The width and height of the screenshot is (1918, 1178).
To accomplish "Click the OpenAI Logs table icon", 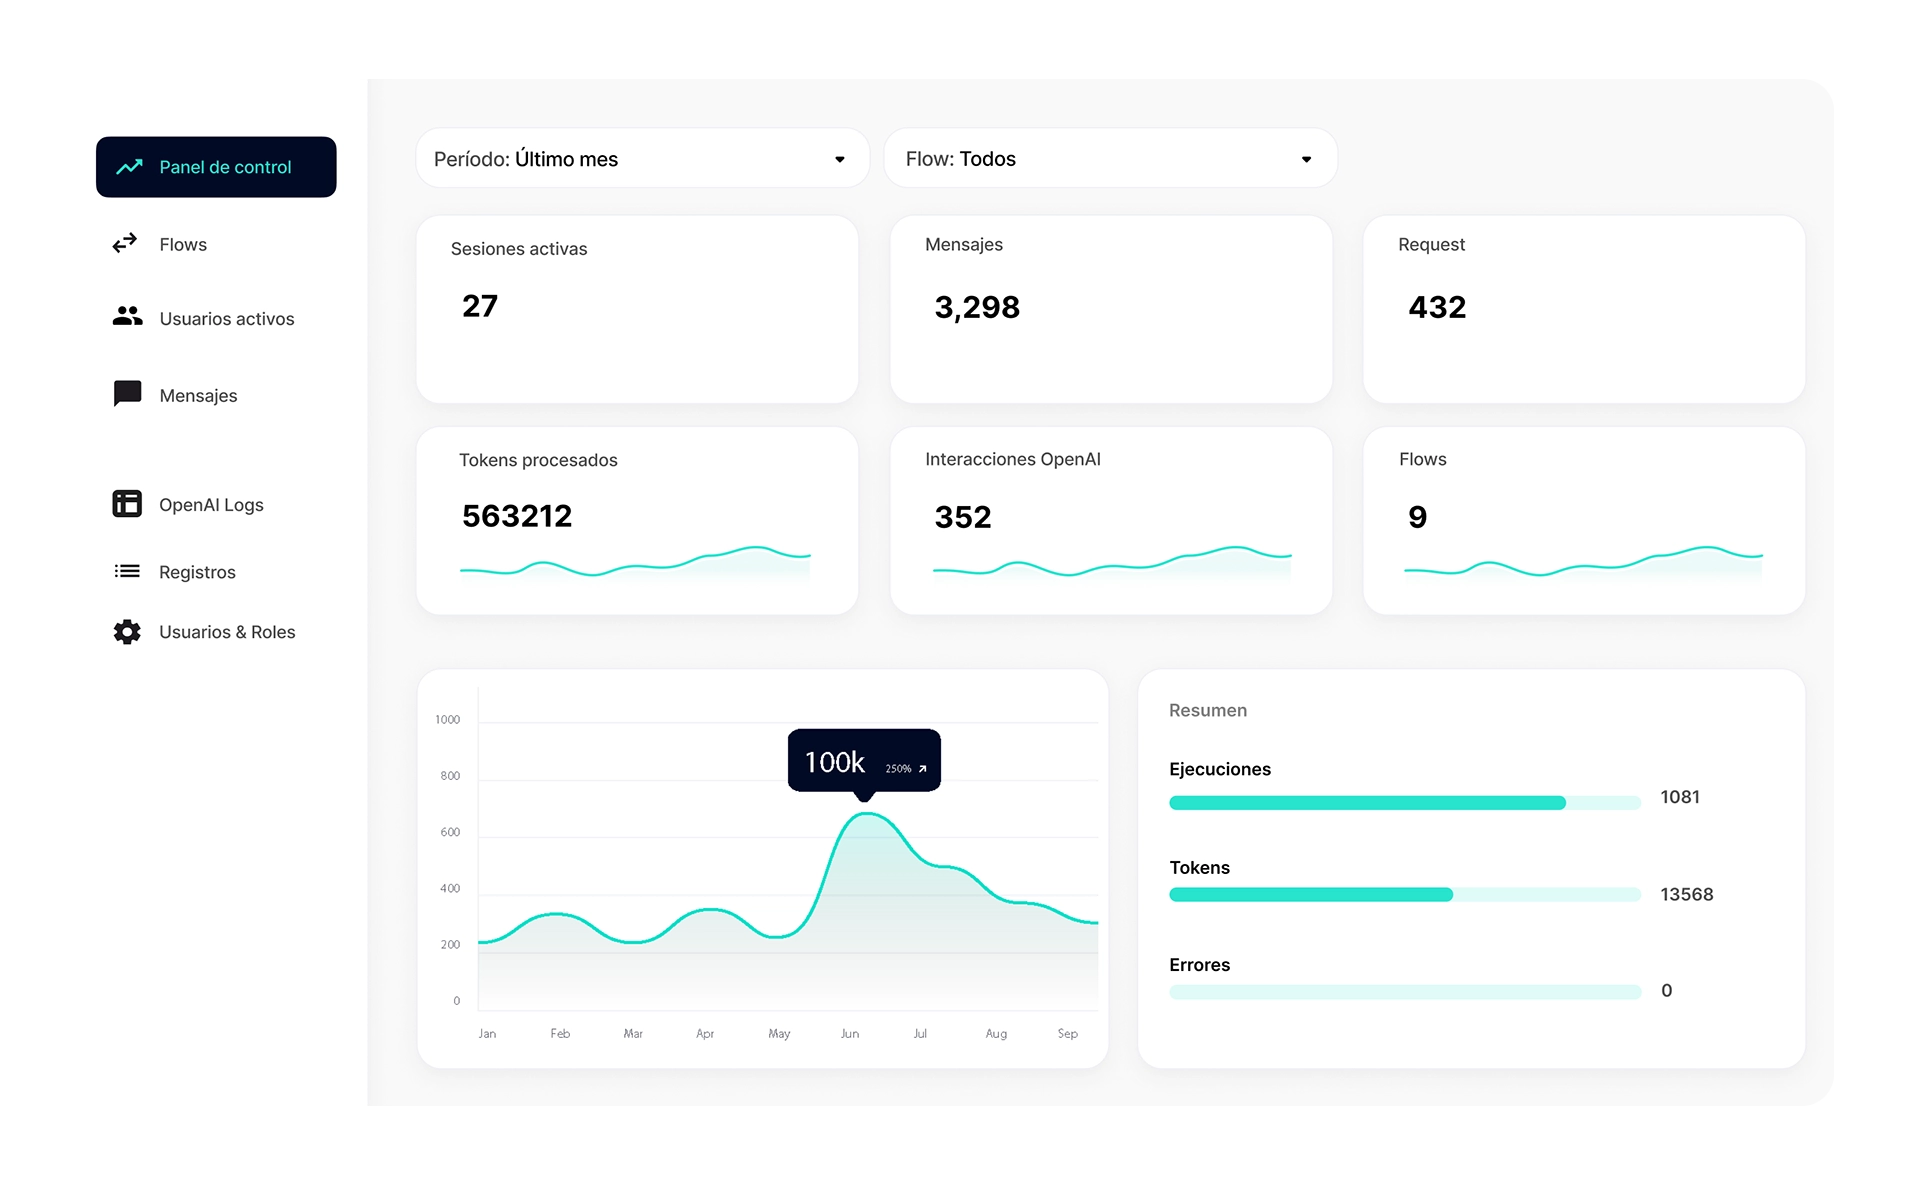I will click(127, 504).
